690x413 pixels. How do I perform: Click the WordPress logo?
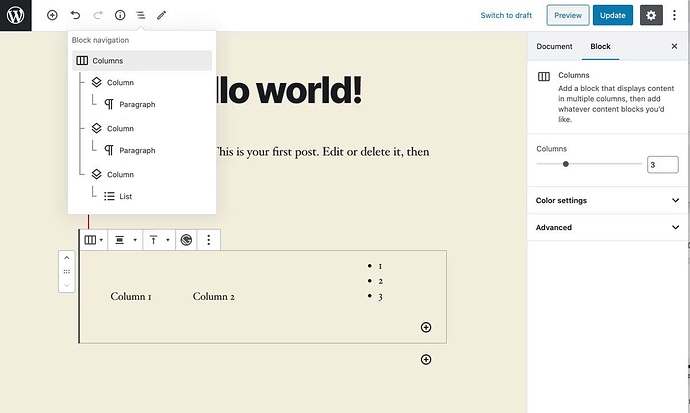click(x=15, y=15)
